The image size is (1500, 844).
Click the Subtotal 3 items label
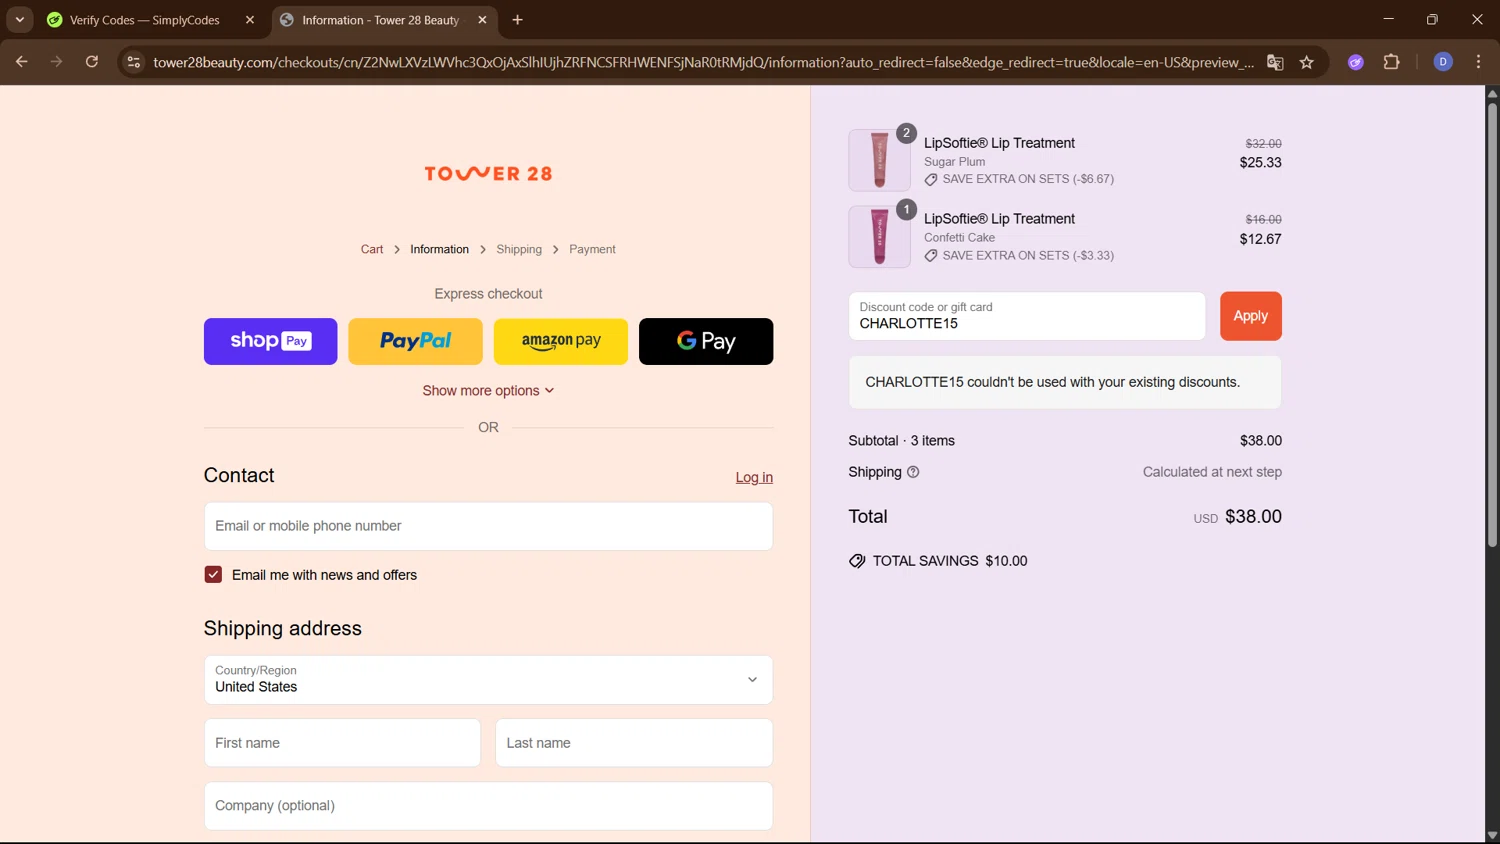coord(901,441)
